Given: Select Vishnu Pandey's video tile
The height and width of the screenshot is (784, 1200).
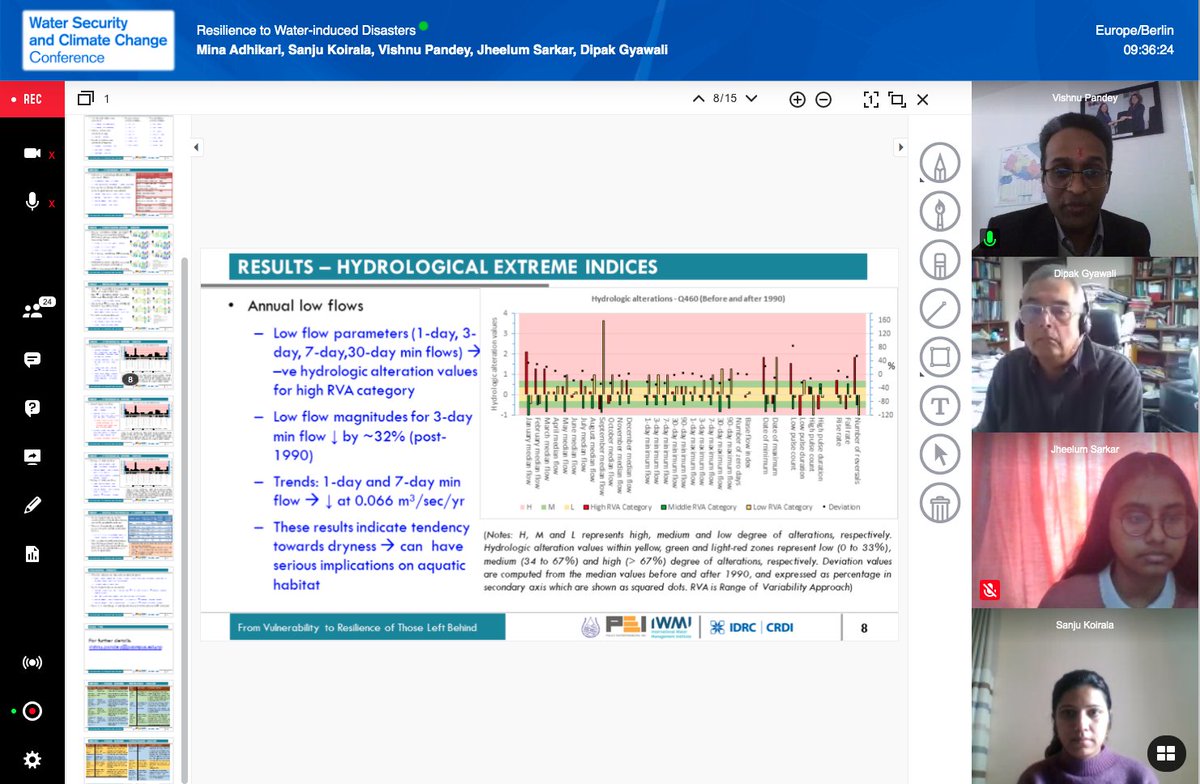Looking at the screenshot, I should (x=1085, y=169).
